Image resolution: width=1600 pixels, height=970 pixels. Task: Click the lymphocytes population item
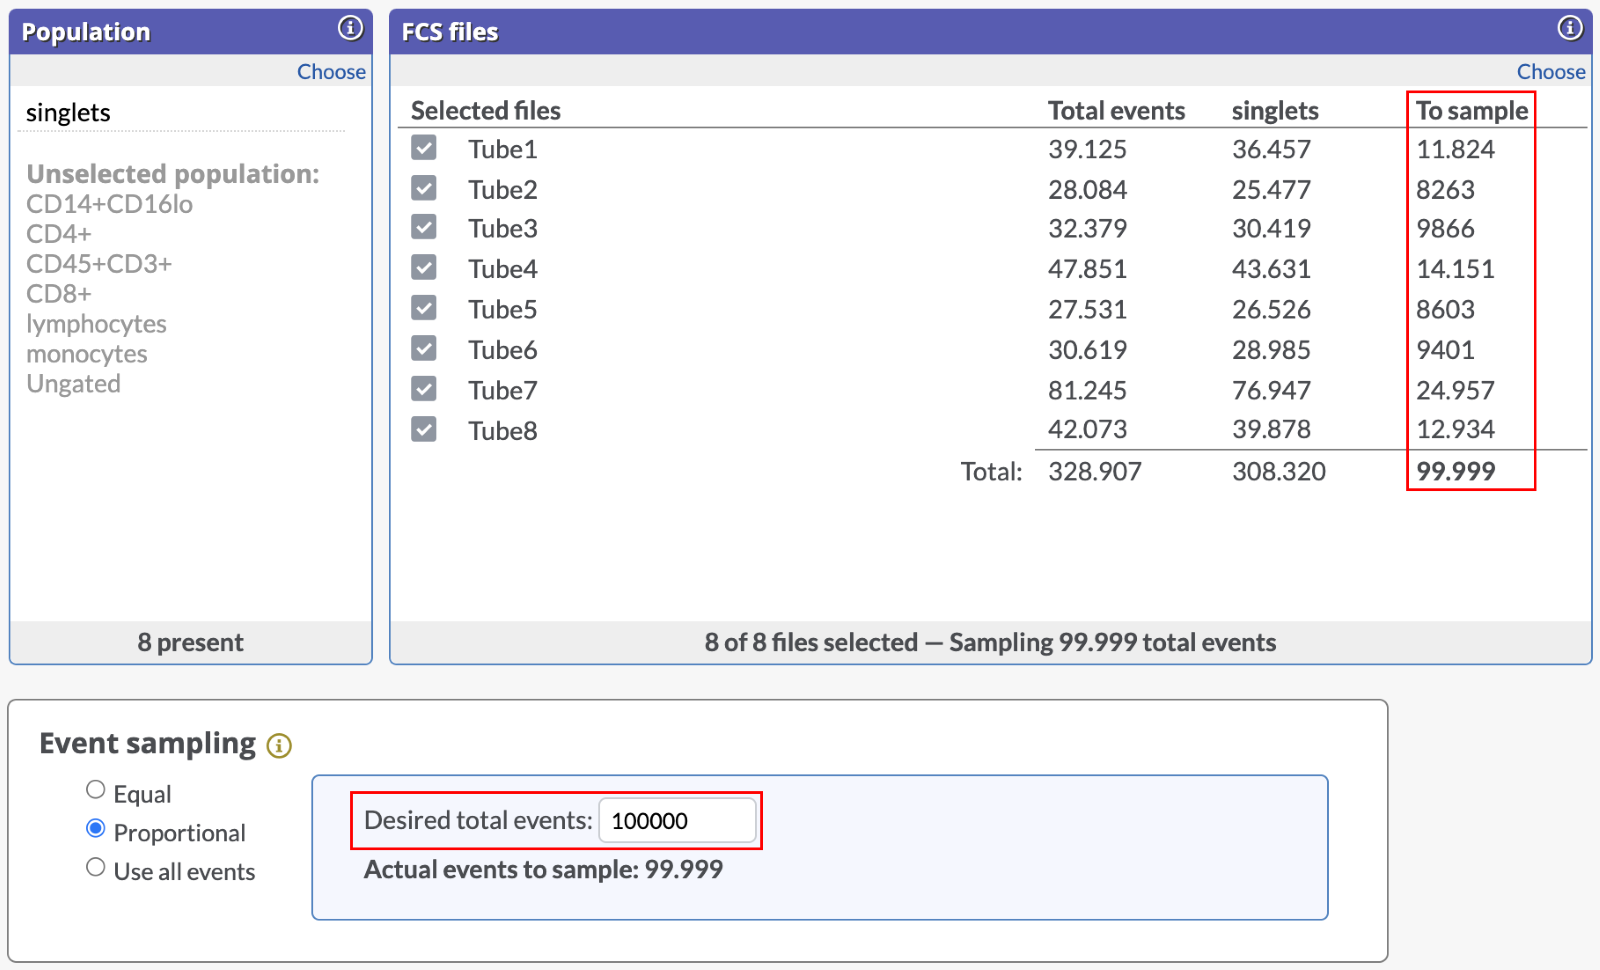click(x=96, y=324)
